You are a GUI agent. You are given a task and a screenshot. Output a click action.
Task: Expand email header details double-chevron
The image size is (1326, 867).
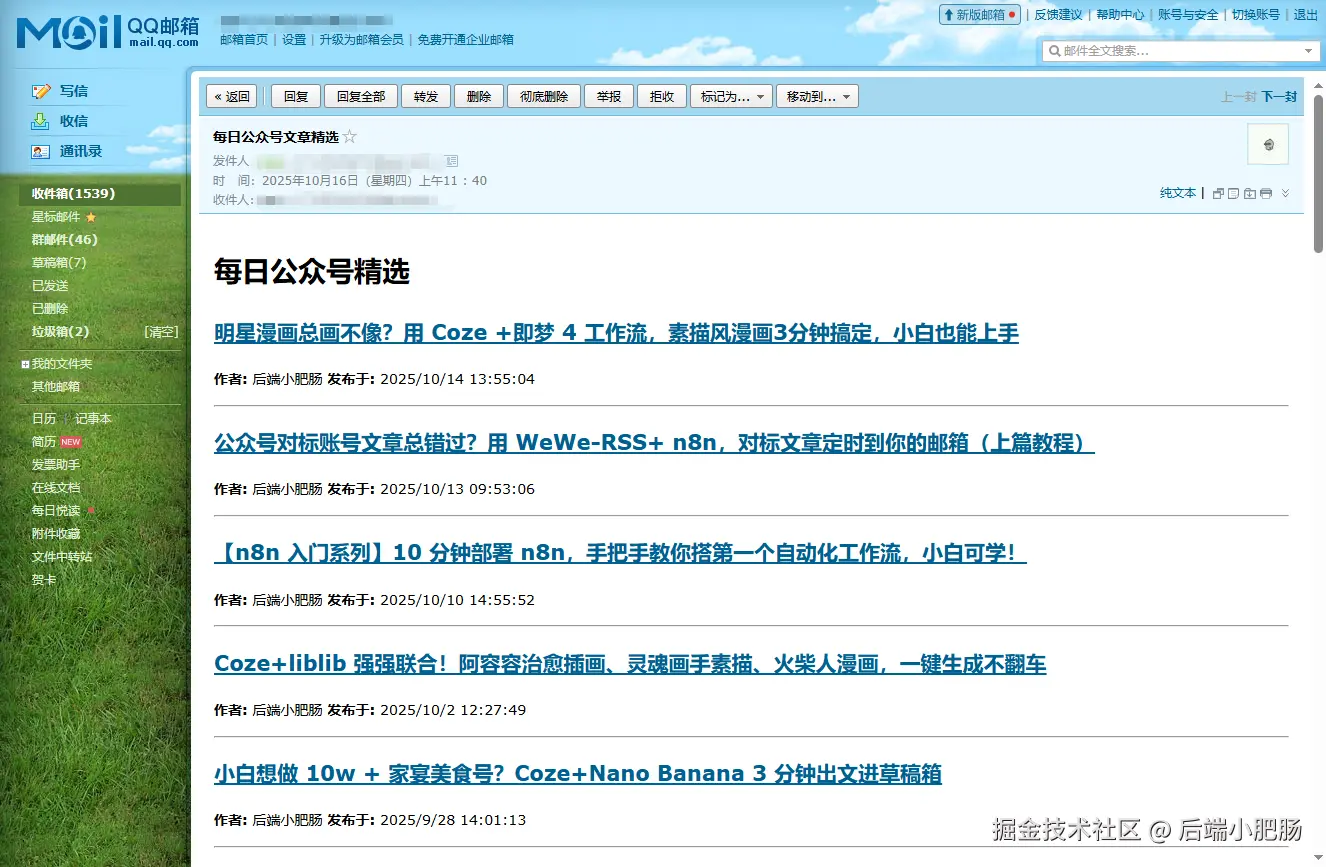click(1286, 193)
